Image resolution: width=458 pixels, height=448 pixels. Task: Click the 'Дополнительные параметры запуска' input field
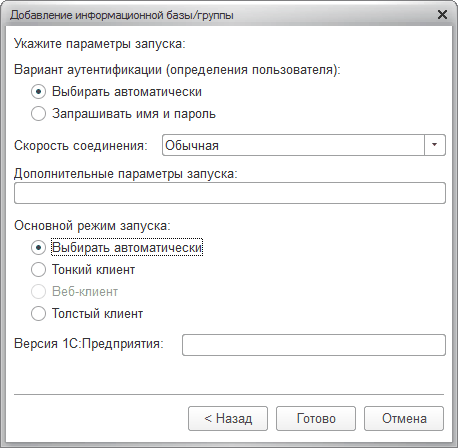point(230,193)
